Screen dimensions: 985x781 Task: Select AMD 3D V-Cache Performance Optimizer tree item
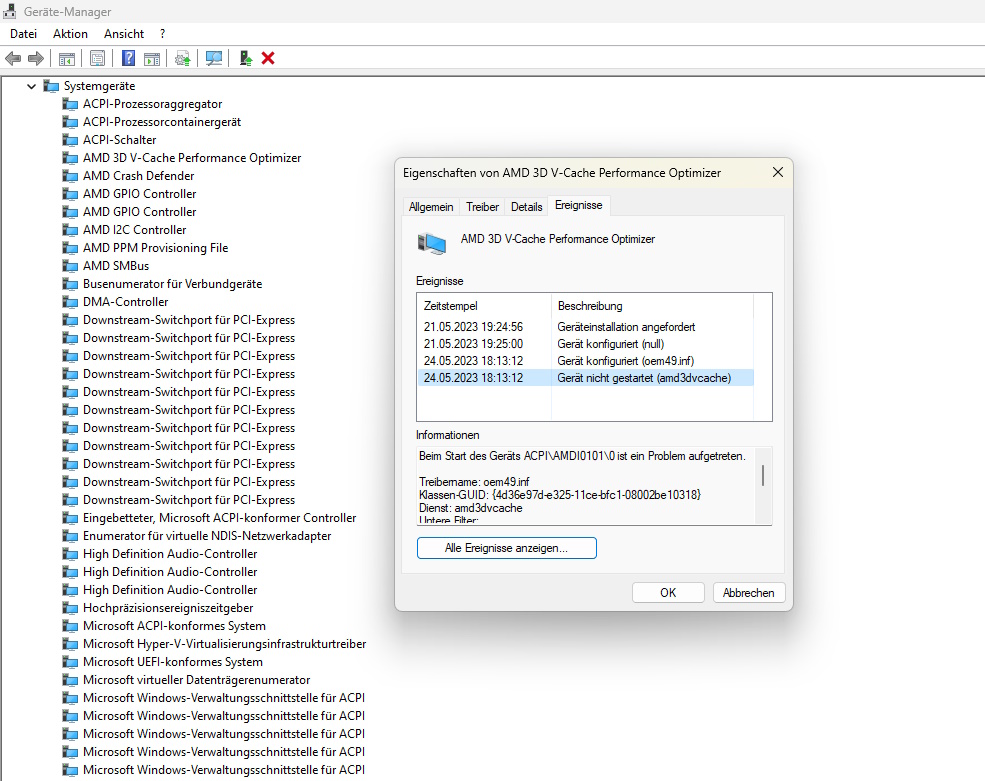[x=192, y=158]
